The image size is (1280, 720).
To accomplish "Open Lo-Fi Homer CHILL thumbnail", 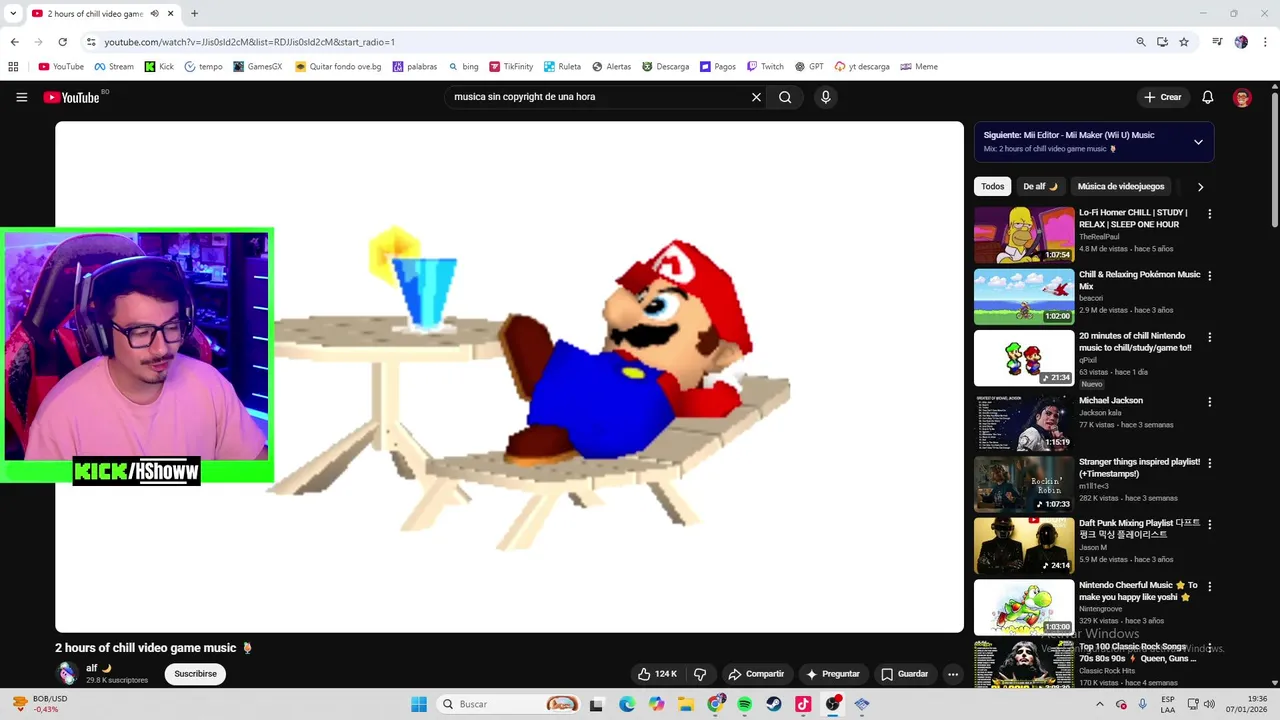I will click(x=1024, y=235).
